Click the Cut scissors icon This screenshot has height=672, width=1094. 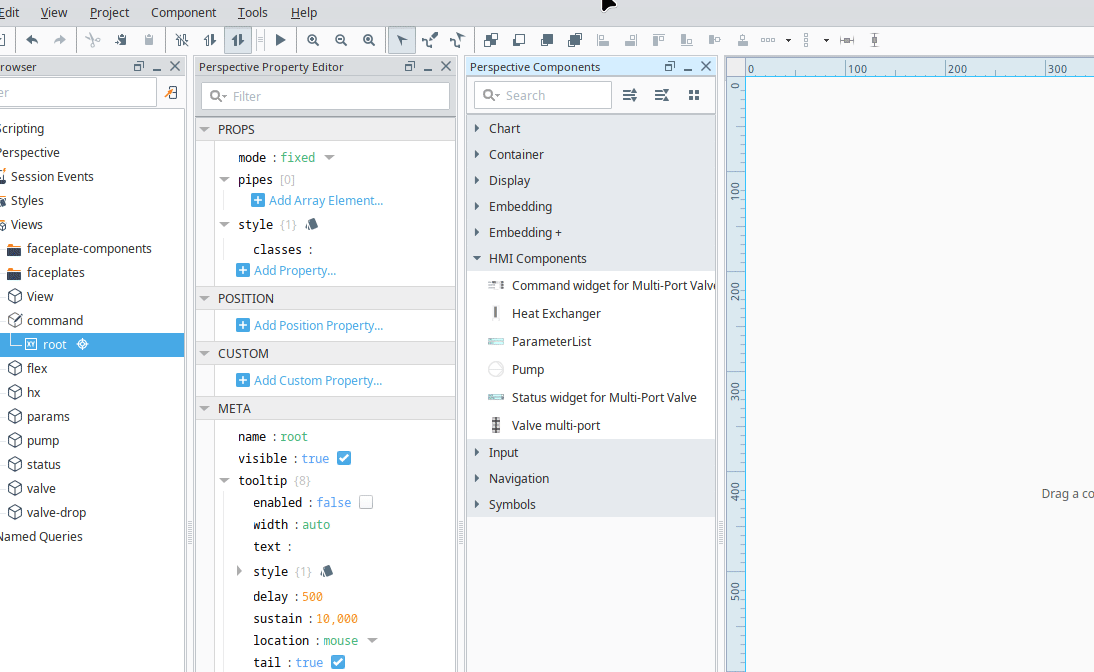[92, 40]
